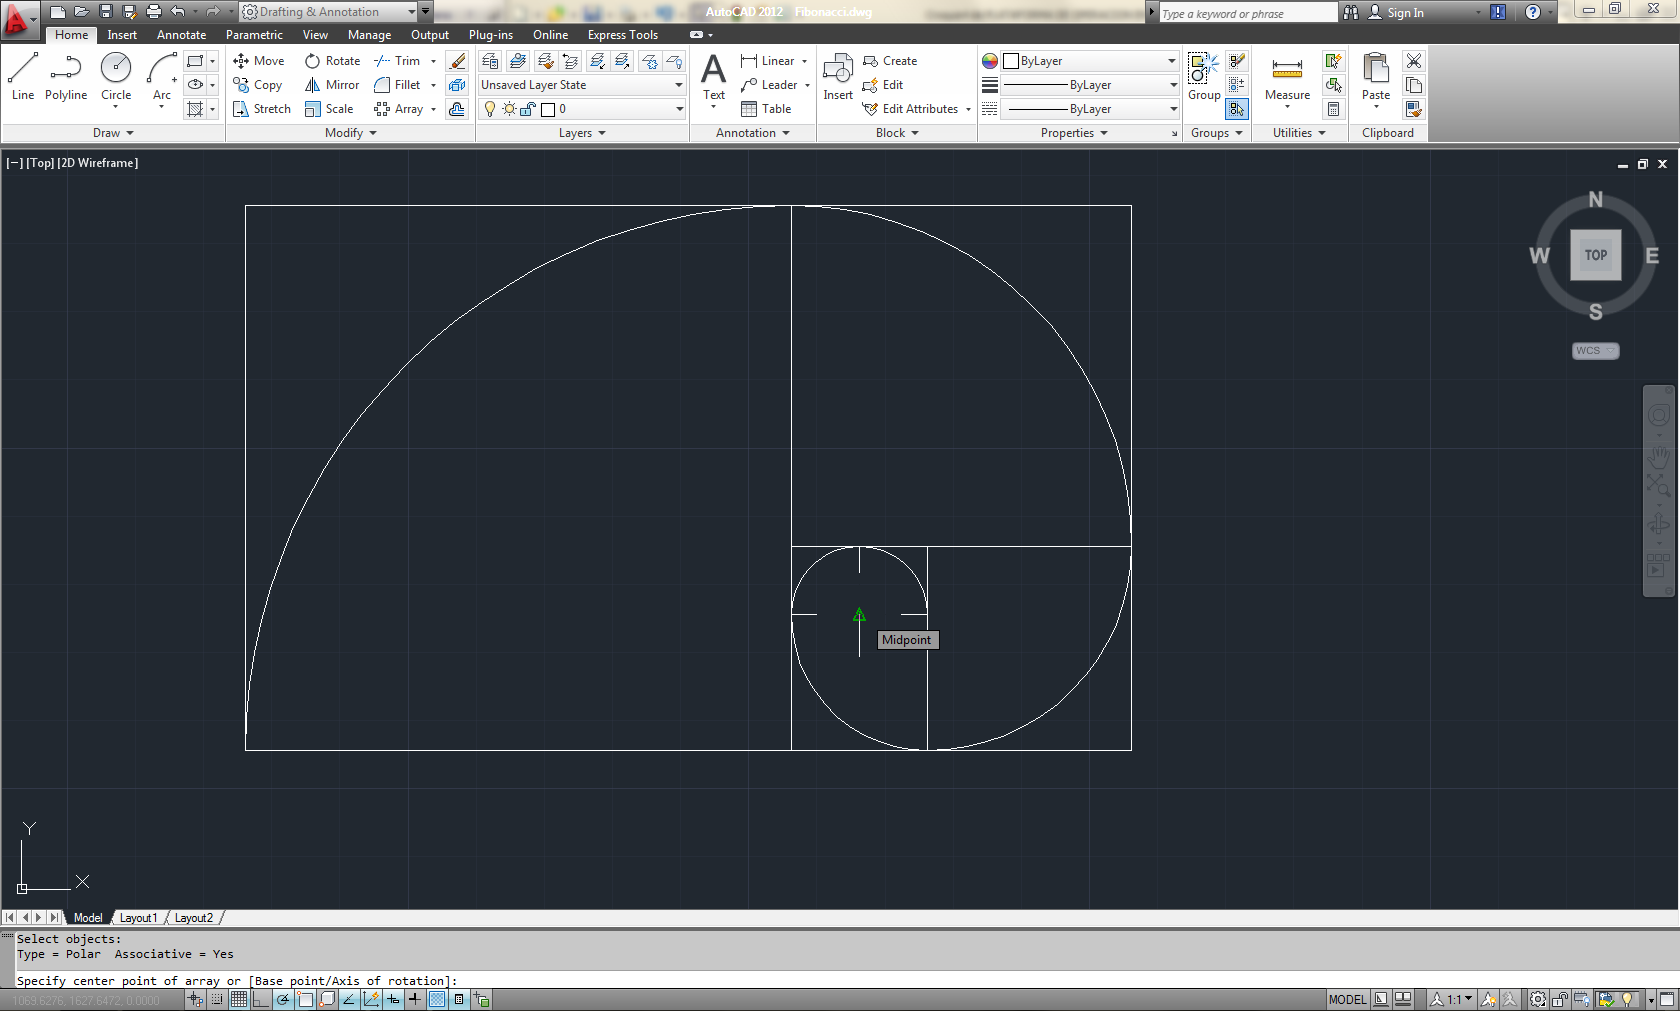Image resolution: width=1680 pixels, height=1011 pixels.
Task: Open the ByLayer object color dropdown
Action: 1091,61
